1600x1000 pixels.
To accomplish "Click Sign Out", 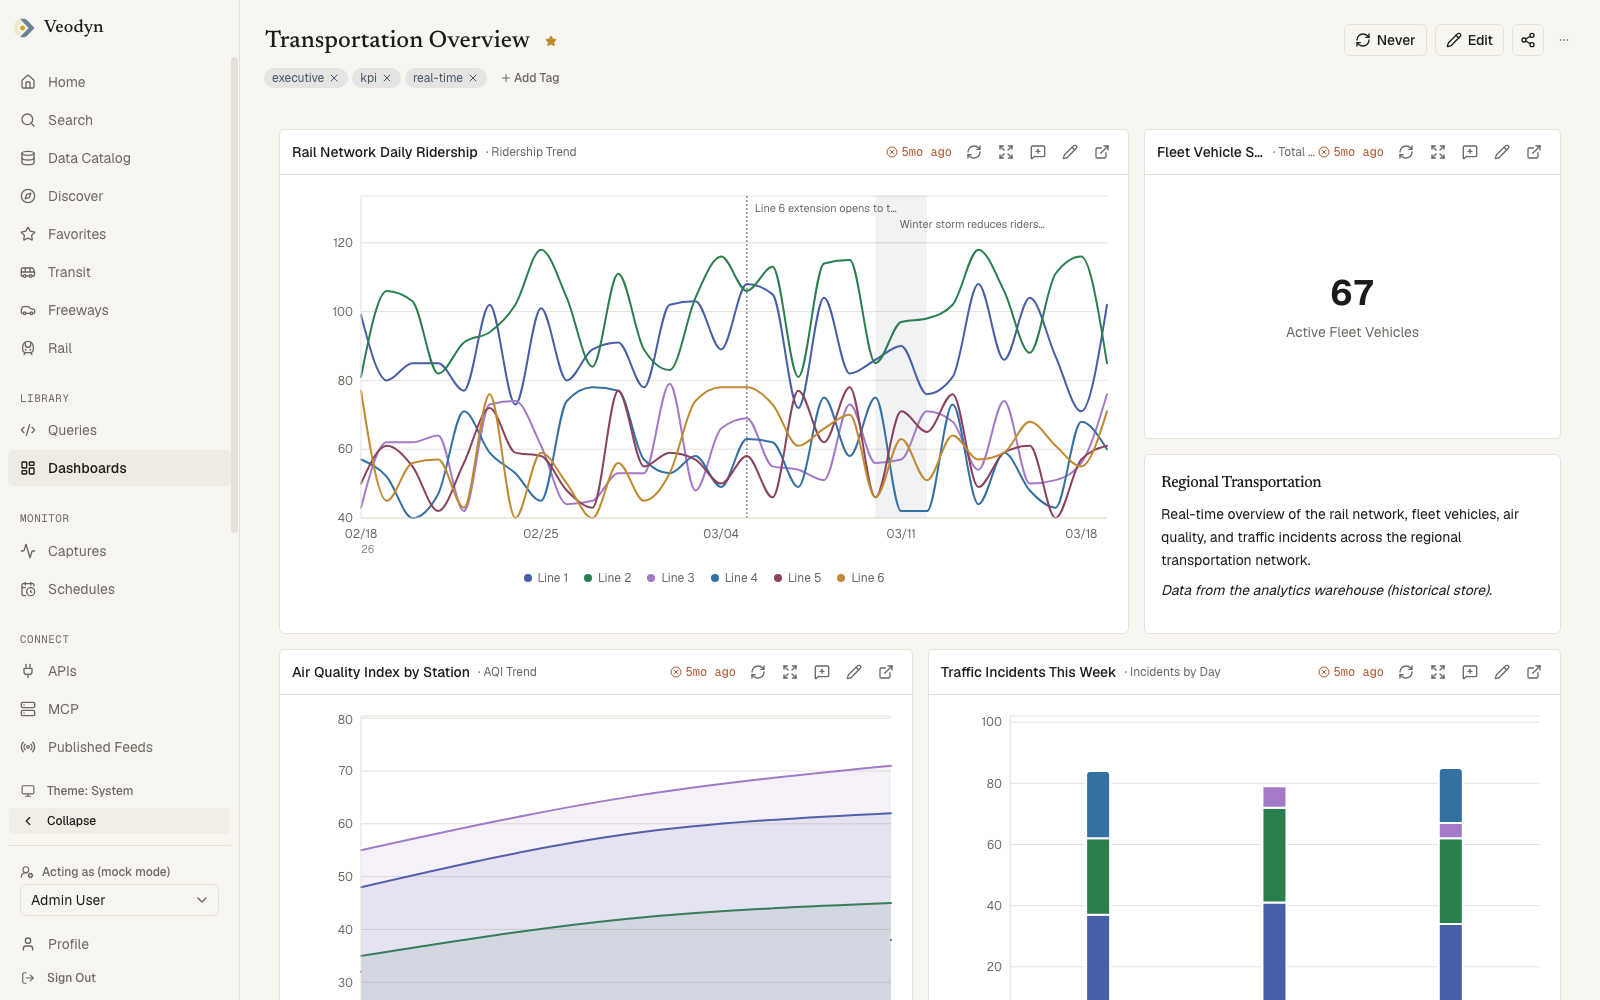I will pos(119,978).
